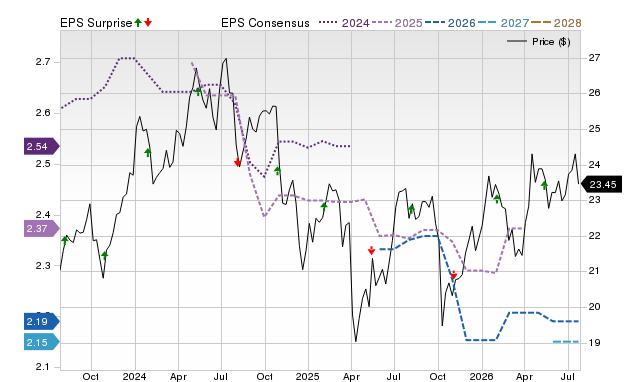Select the red EPS miss arrow near August 2024
The image size is (640, 382).
point(238,162)
